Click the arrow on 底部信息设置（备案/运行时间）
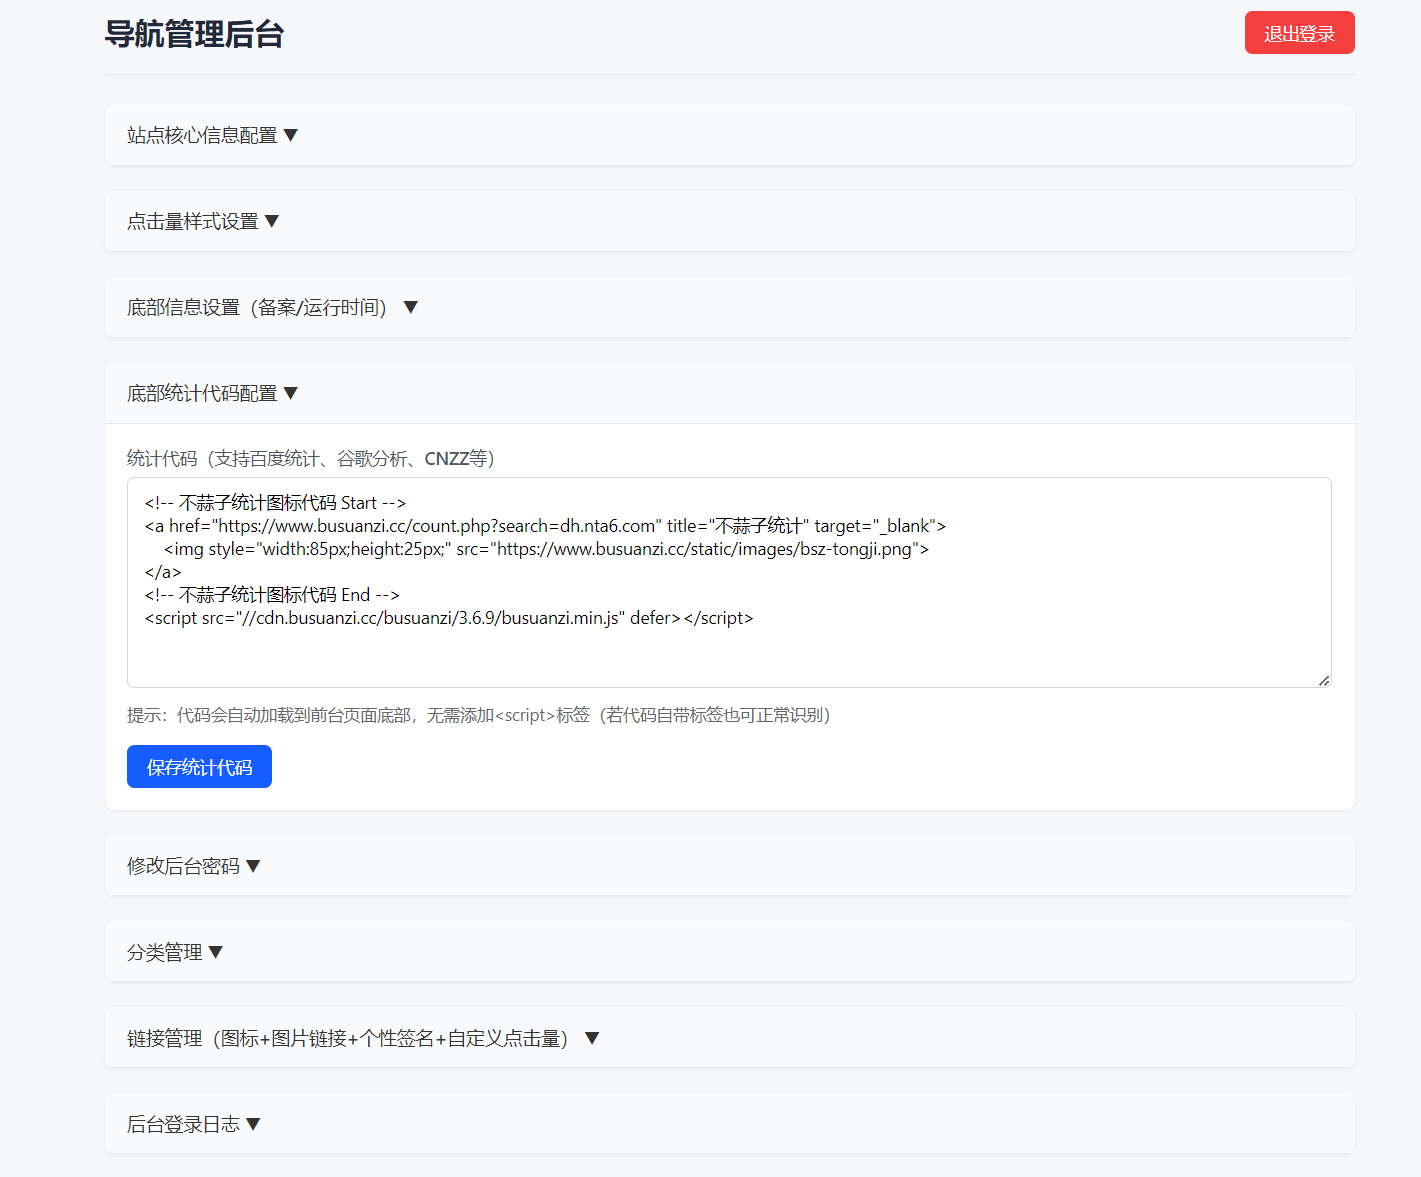 410,307
